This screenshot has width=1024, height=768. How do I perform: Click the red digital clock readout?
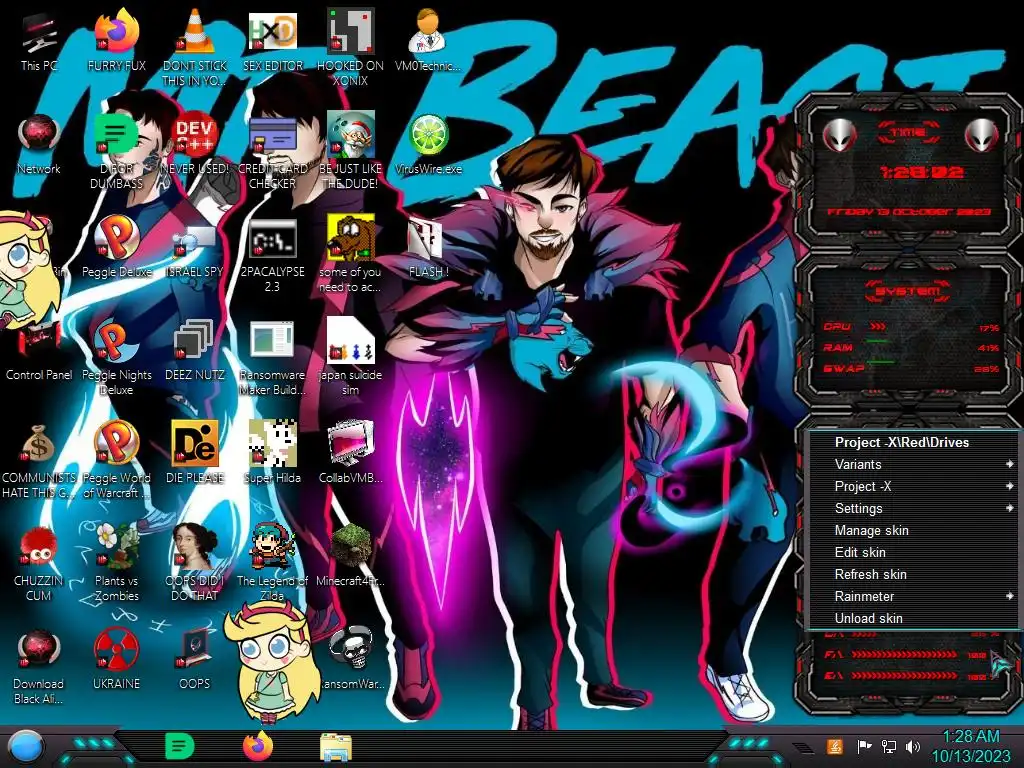(921, 172)
